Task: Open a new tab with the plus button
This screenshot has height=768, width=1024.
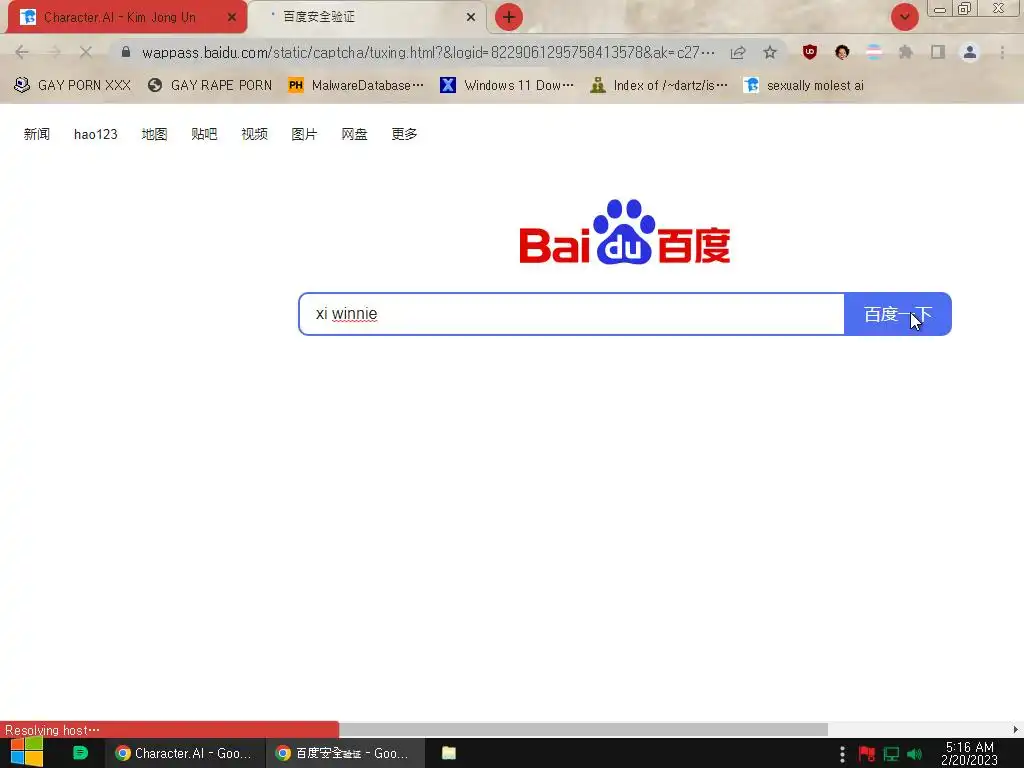Action: coord(509,18)
